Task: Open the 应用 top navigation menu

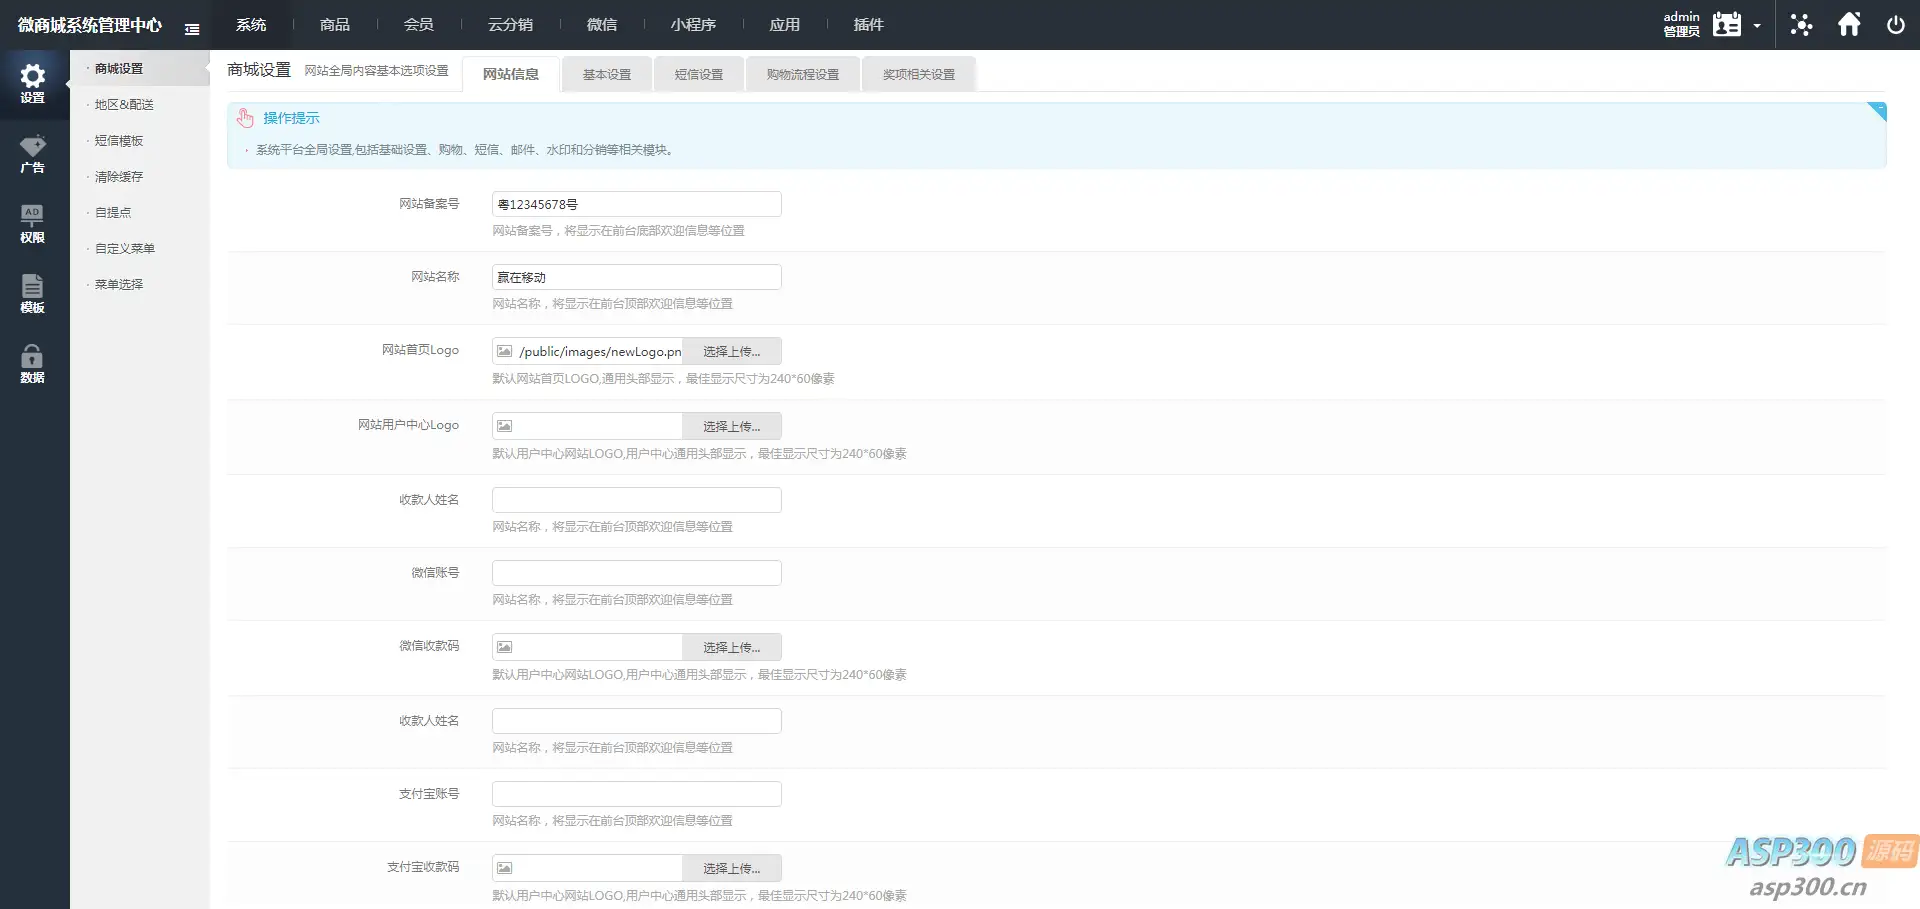Action: click(x=785, y=24)
